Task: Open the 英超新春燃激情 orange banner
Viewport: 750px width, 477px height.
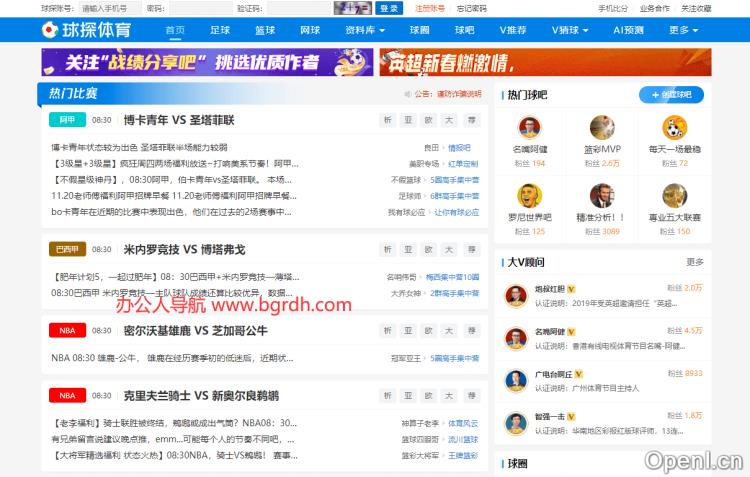Action: pos(545,62)
